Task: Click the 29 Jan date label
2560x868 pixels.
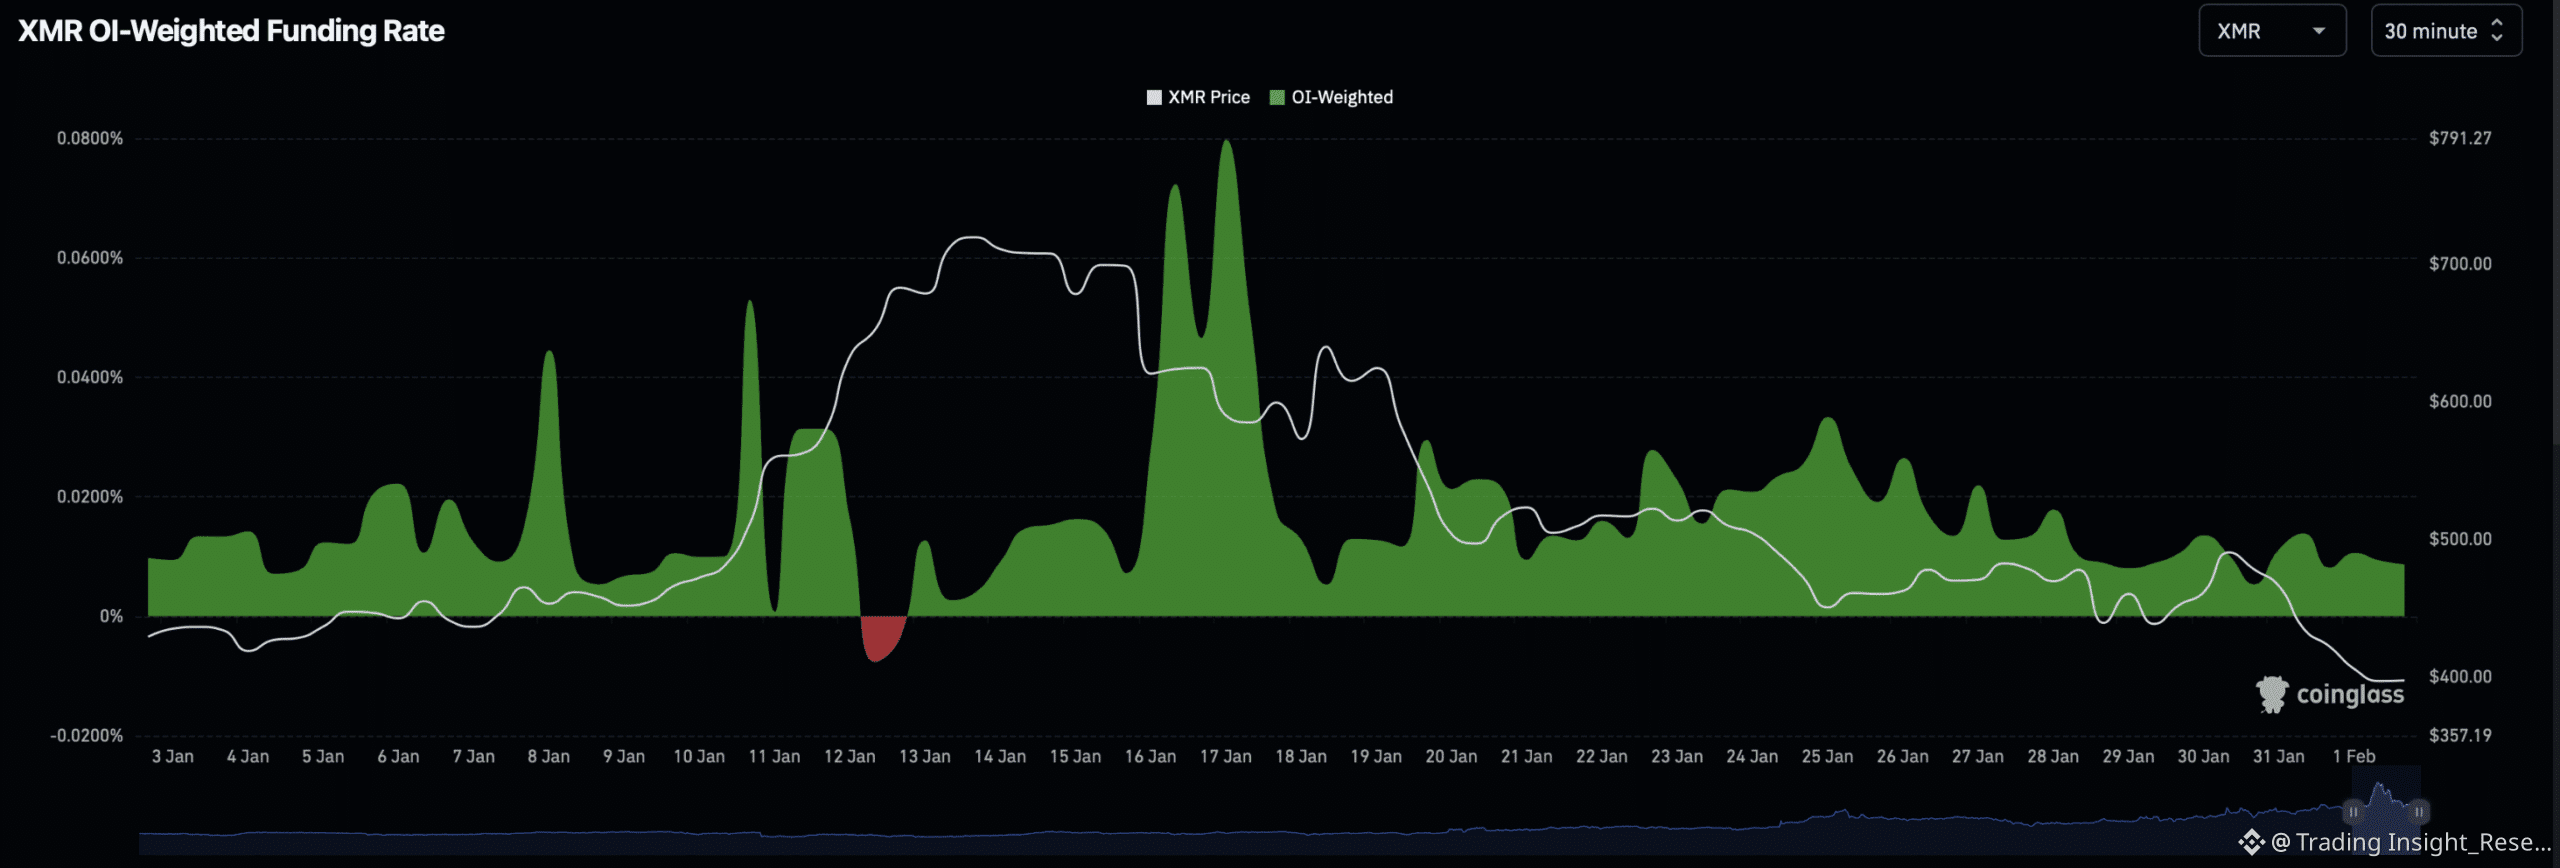Action: (x=2128, y=757)
